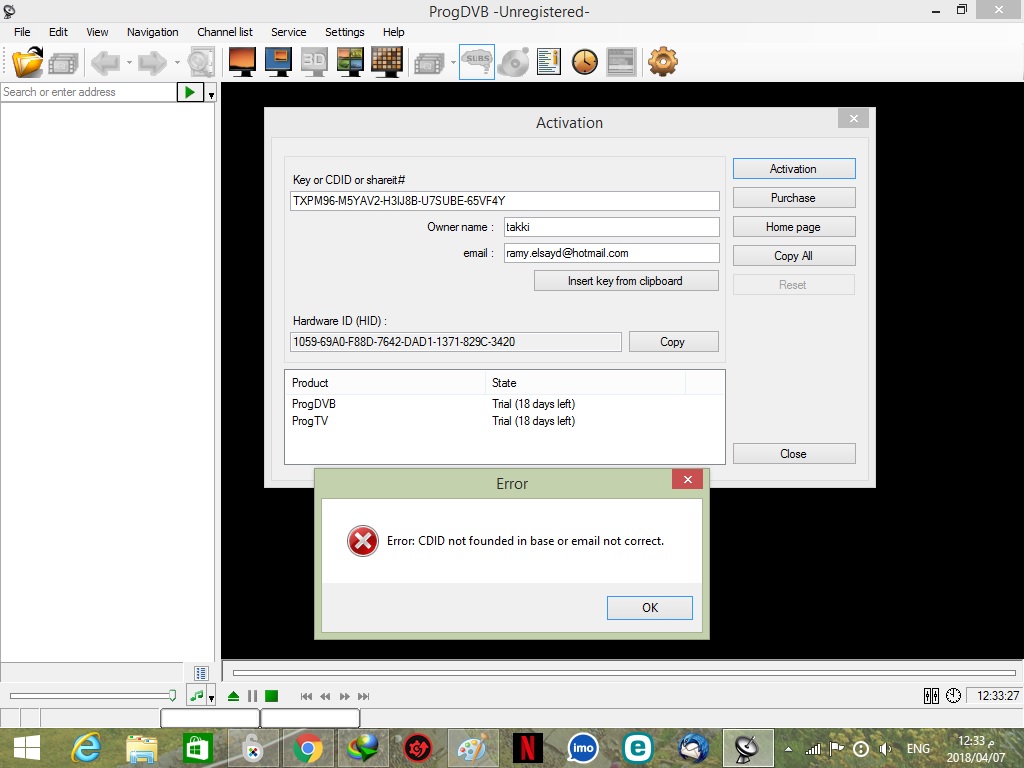Toggle the green audio note button
1024x768 pixels.
[197, 696]
